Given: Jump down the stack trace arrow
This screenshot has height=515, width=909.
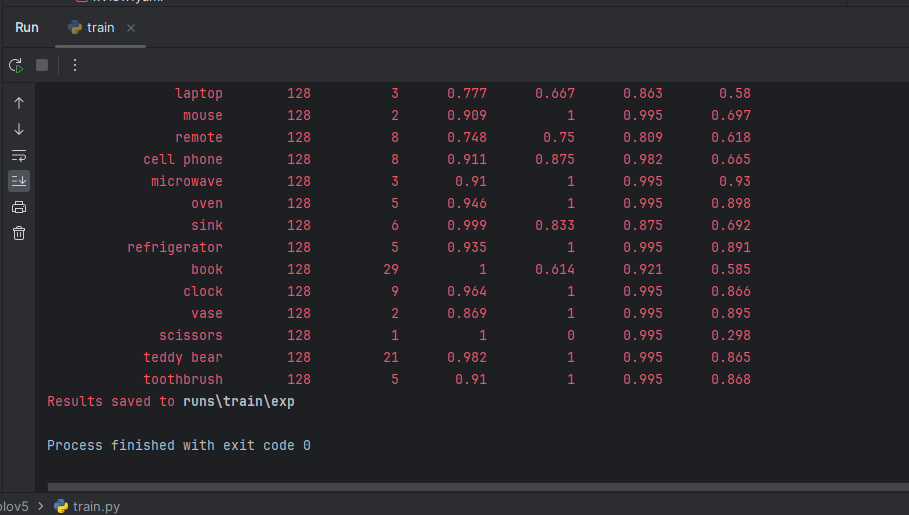Looking at the screenshot, I should pos(19,129).
